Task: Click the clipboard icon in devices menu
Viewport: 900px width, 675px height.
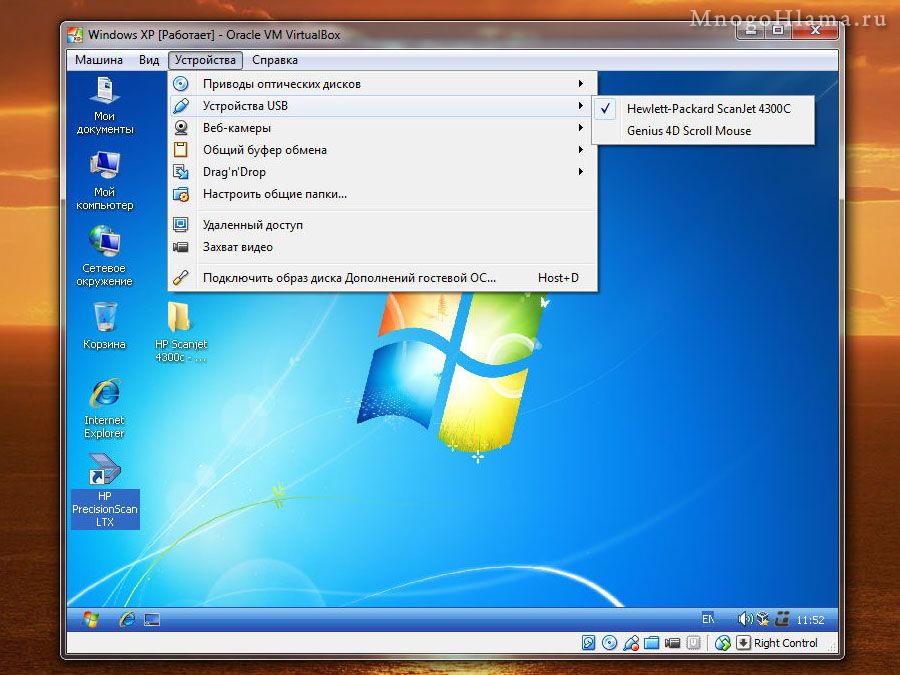Action: pyautogui.click(x=181, y=150)
